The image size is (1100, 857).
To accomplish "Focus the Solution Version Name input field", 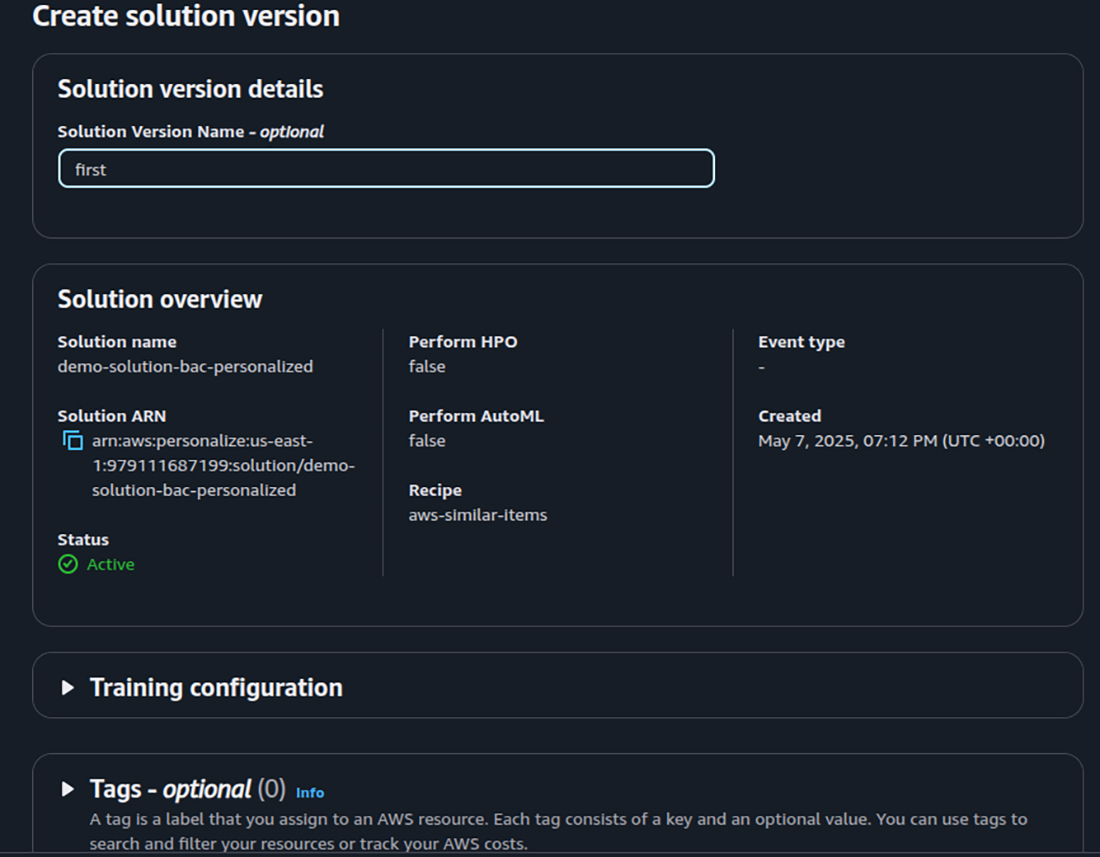I will [387, 168].
